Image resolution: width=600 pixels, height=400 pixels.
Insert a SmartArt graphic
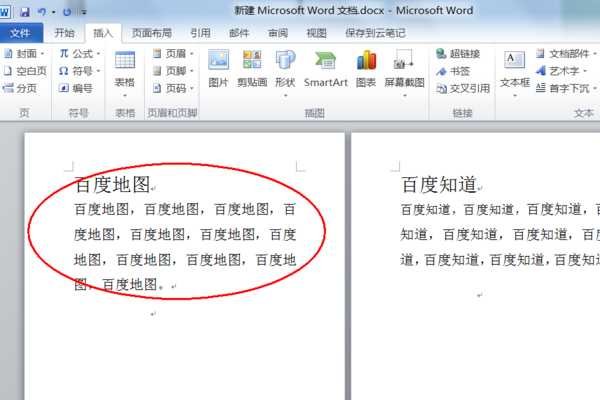(326, 68)
